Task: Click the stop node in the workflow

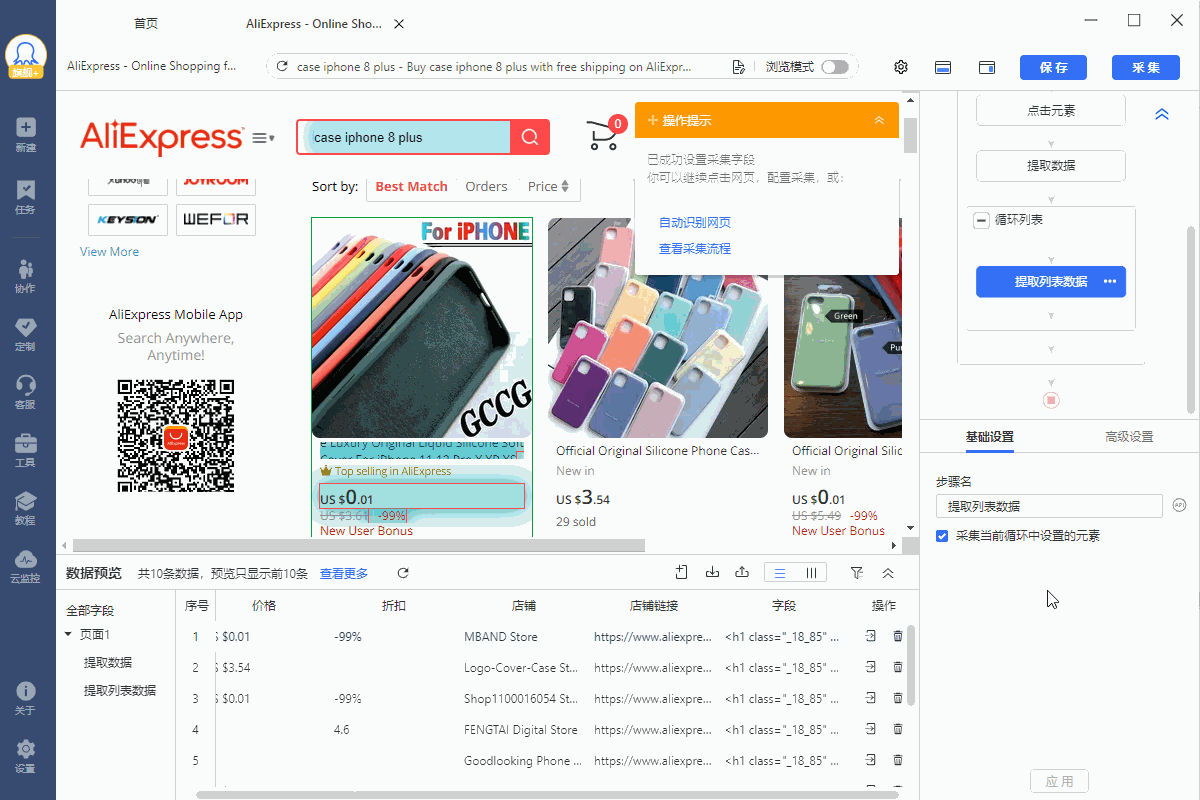Action: click(x=1051, y=400)
